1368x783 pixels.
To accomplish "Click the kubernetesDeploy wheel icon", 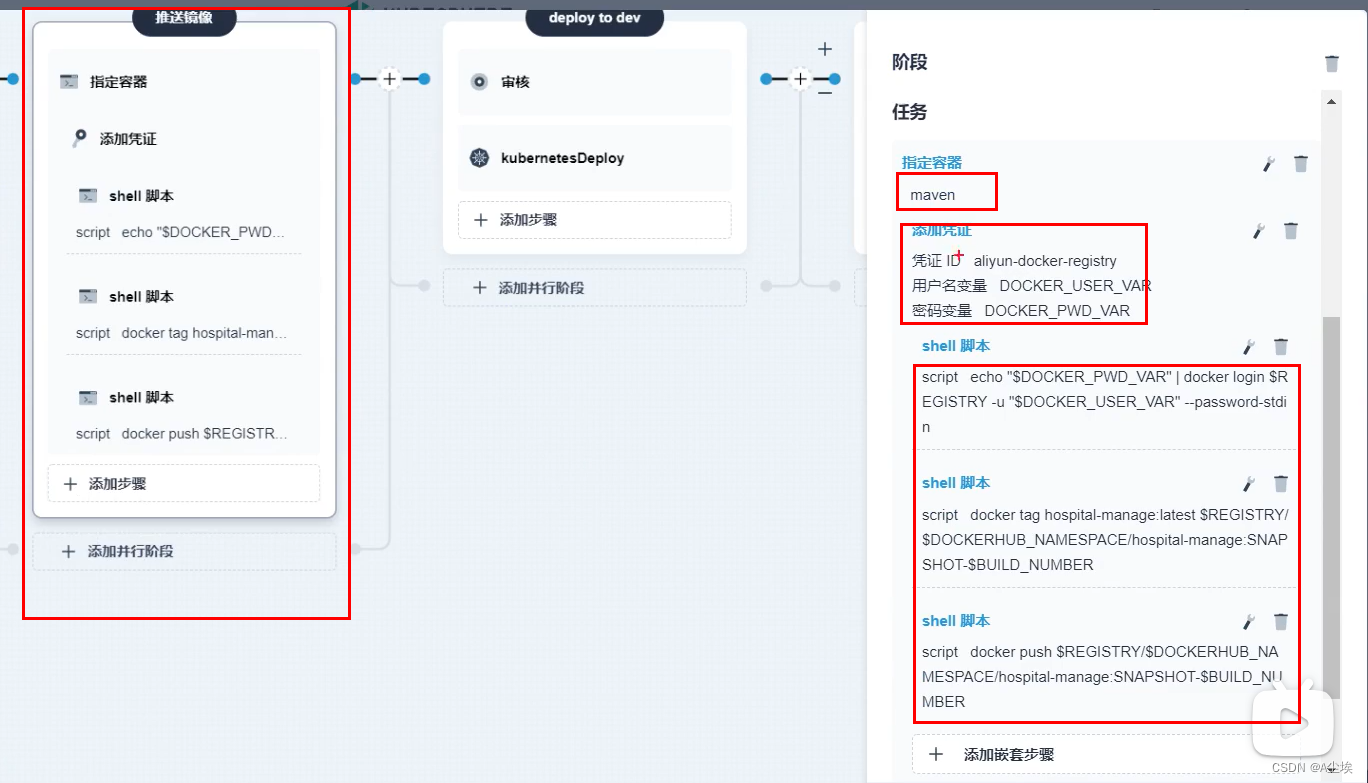I will 479,158.
